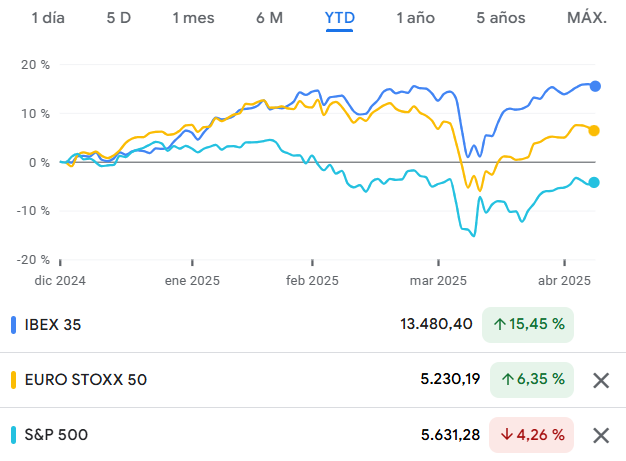Remove EURO STOXX 50 with its X icon
This screenshot has width=626, height=461.
(601, 380)
